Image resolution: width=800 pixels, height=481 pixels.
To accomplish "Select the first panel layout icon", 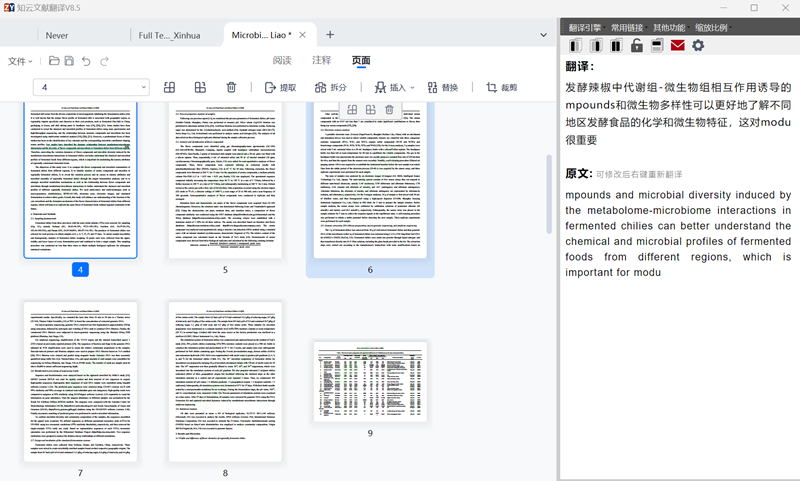I will tap(577, 46).
